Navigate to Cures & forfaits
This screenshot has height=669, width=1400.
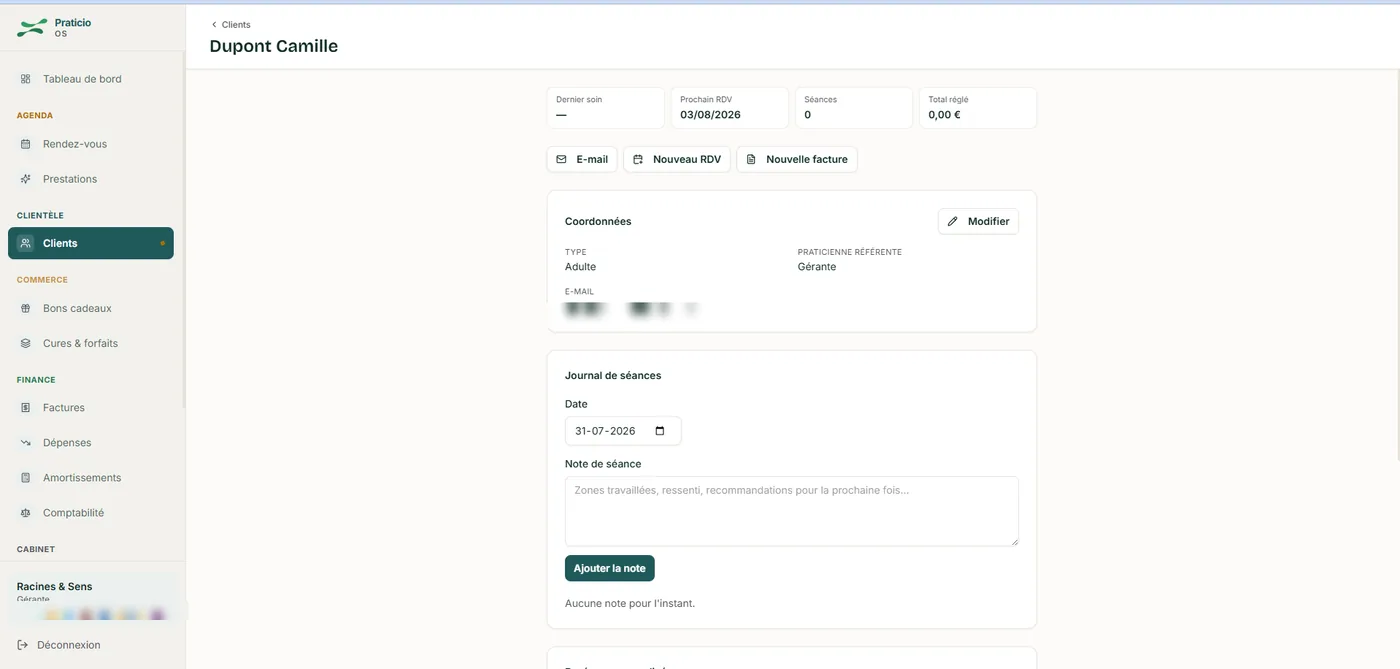click(91, 343)
